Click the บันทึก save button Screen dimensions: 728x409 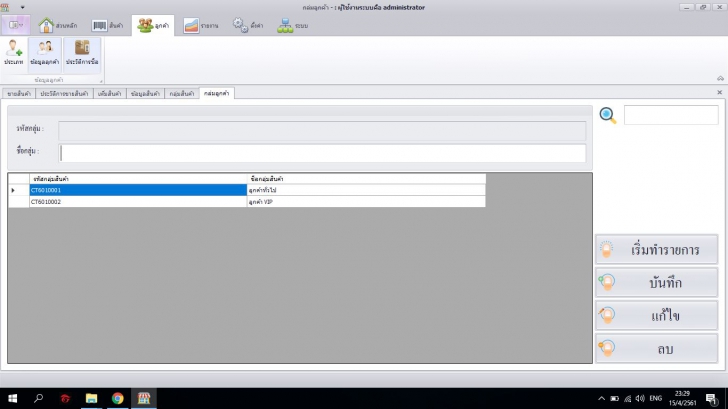[x=656, y=283]
